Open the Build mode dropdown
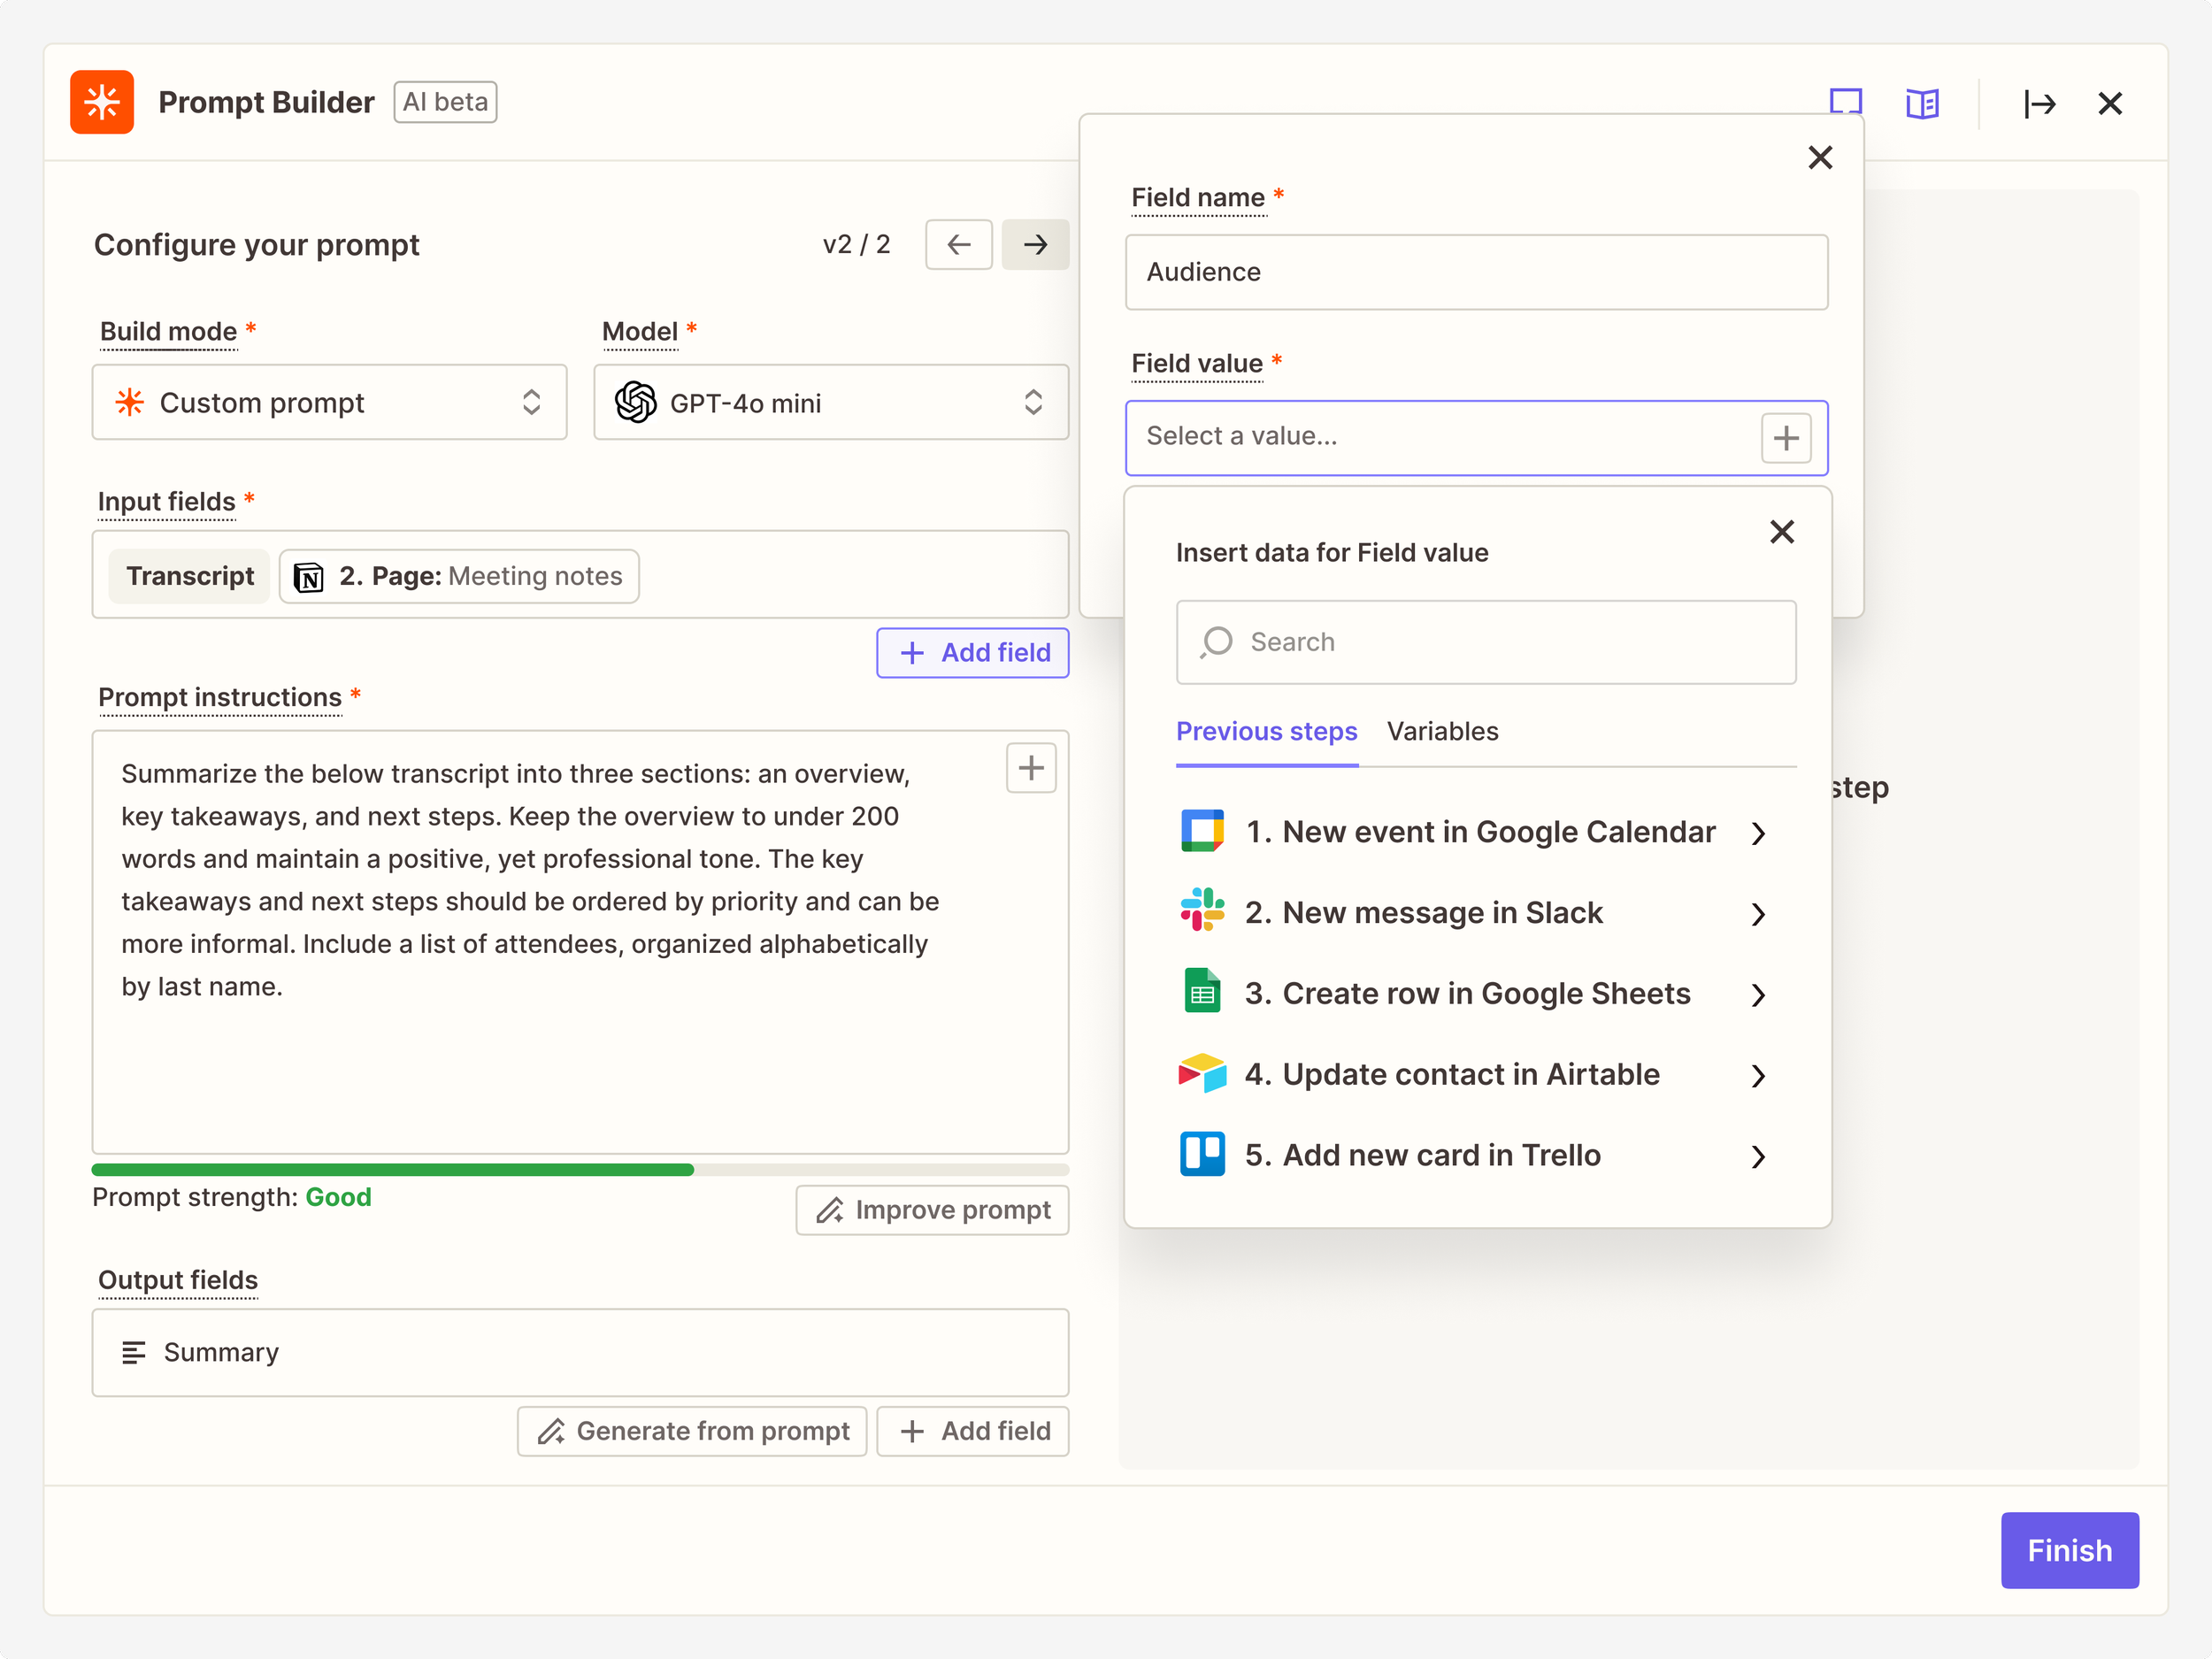2212x1659 pixels. 329,402
